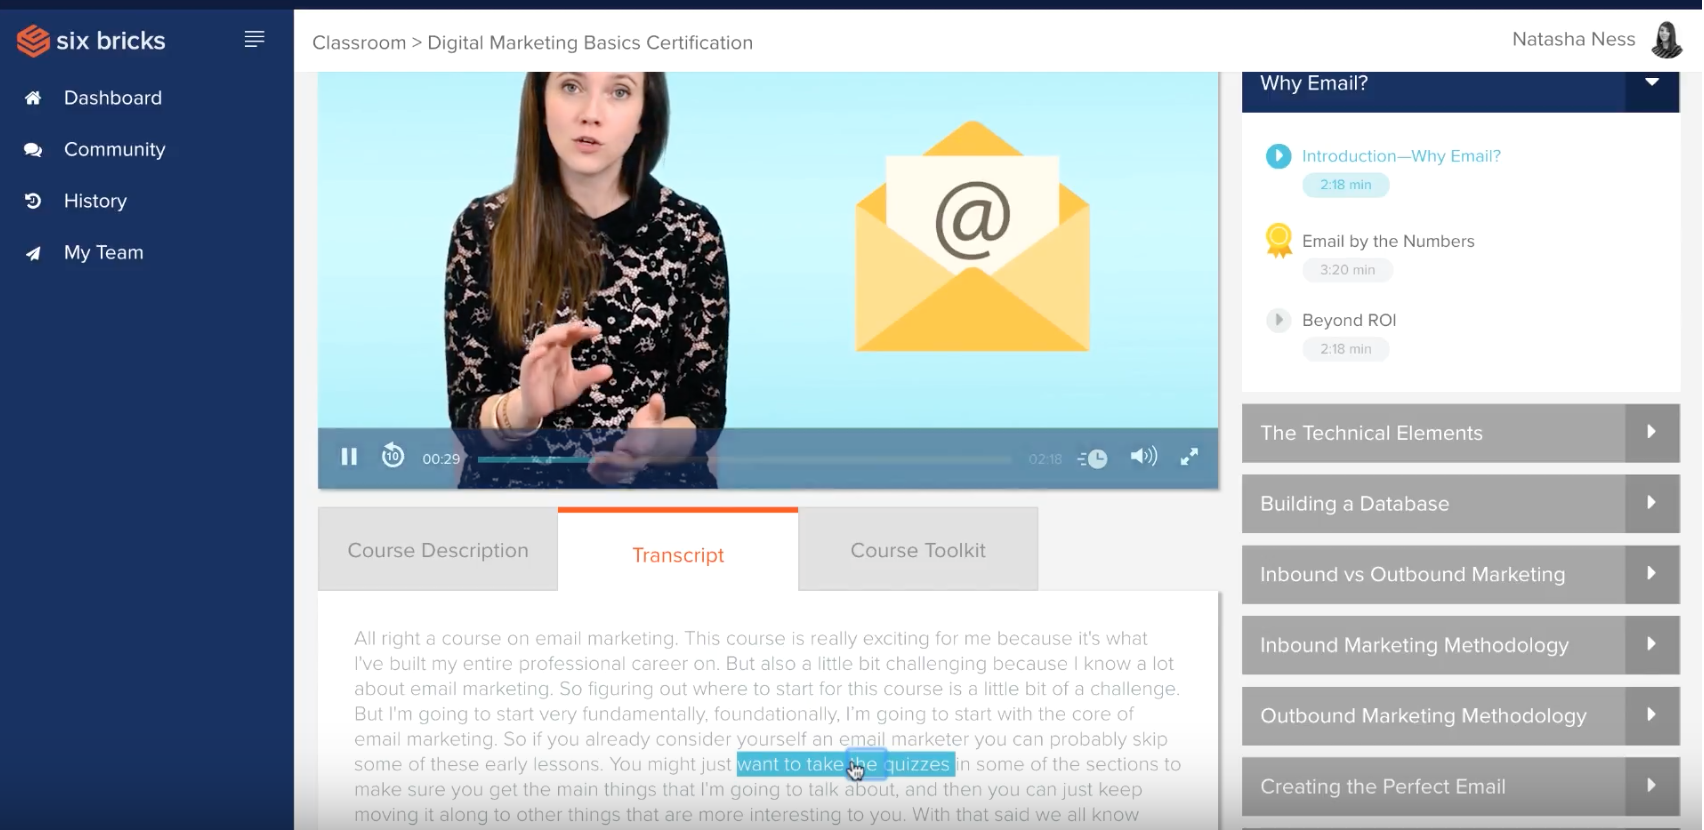Viewport: 1704px width, 830px height.
Task: Click the Dashboard home icon
Action: click(33, 98)
